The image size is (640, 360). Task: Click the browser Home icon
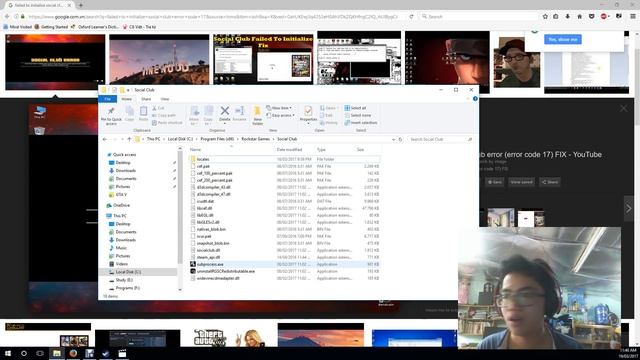coord(580,17)
